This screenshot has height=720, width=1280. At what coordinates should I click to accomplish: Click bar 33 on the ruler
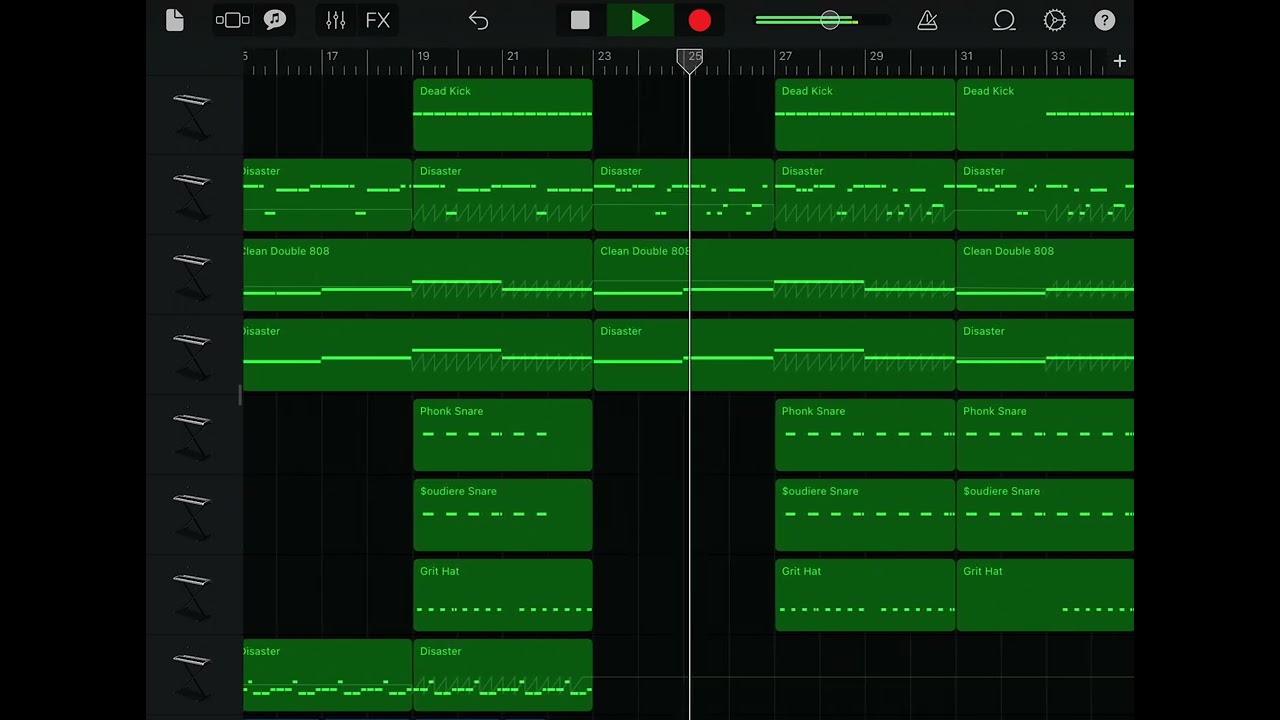1057,57
